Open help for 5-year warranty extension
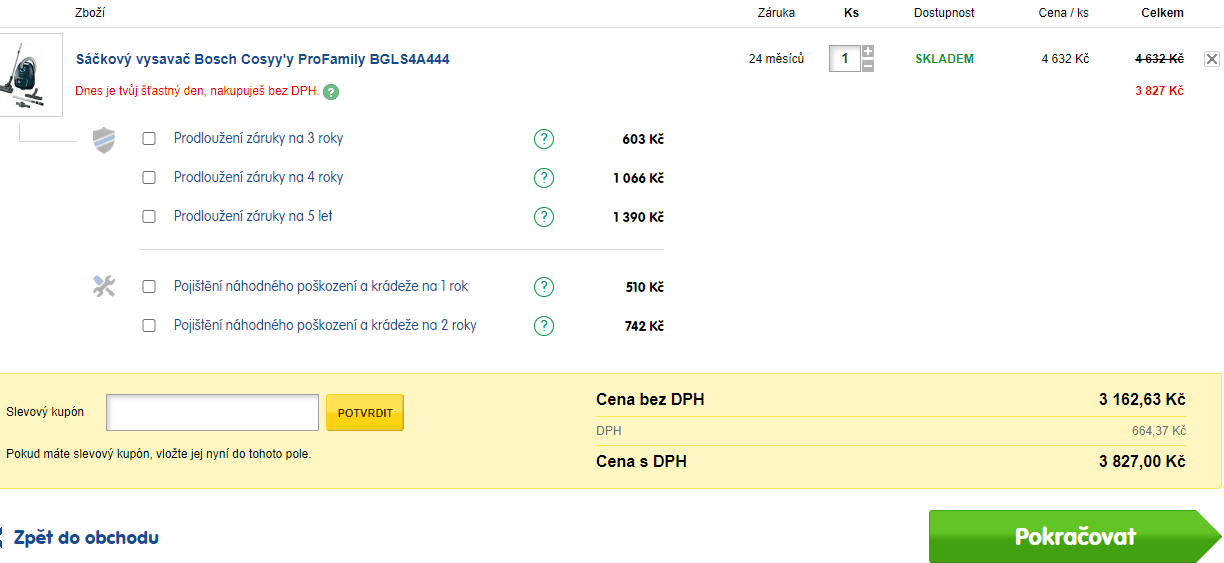The height and width of the screenshot is (563, 1224). pos(544,217)
